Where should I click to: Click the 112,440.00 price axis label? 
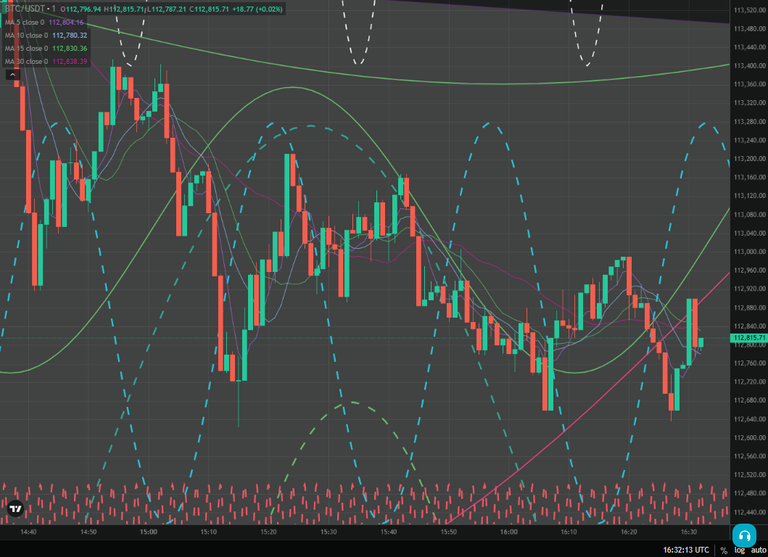point(749,512)
